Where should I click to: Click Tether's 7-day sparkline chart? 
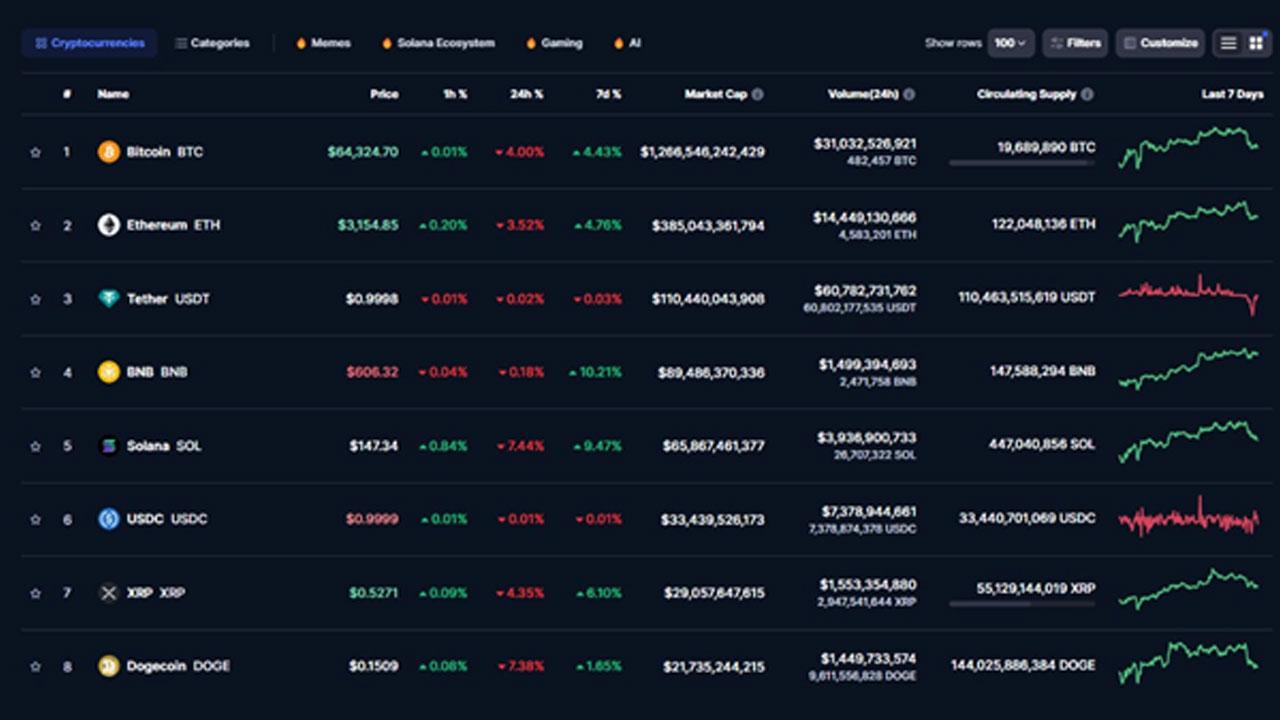point(1189,294)
